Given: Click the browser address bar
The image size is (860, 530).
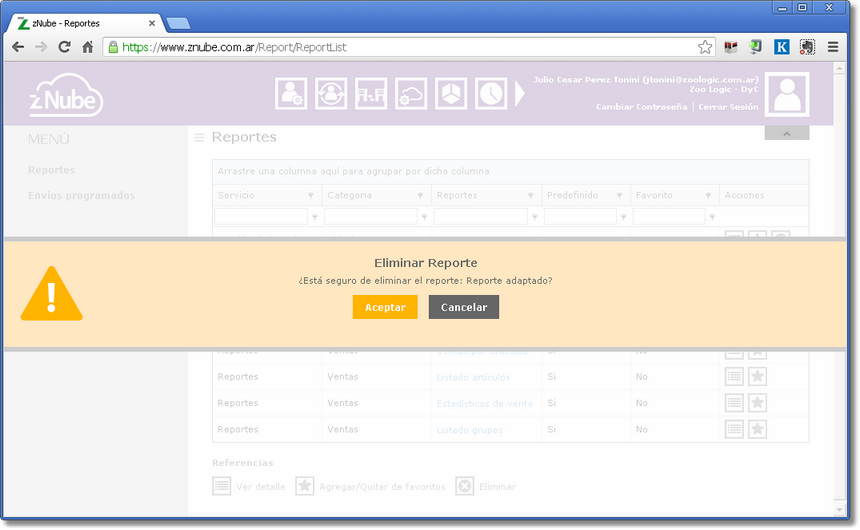Looking at the screenshot, I should 400,47.
